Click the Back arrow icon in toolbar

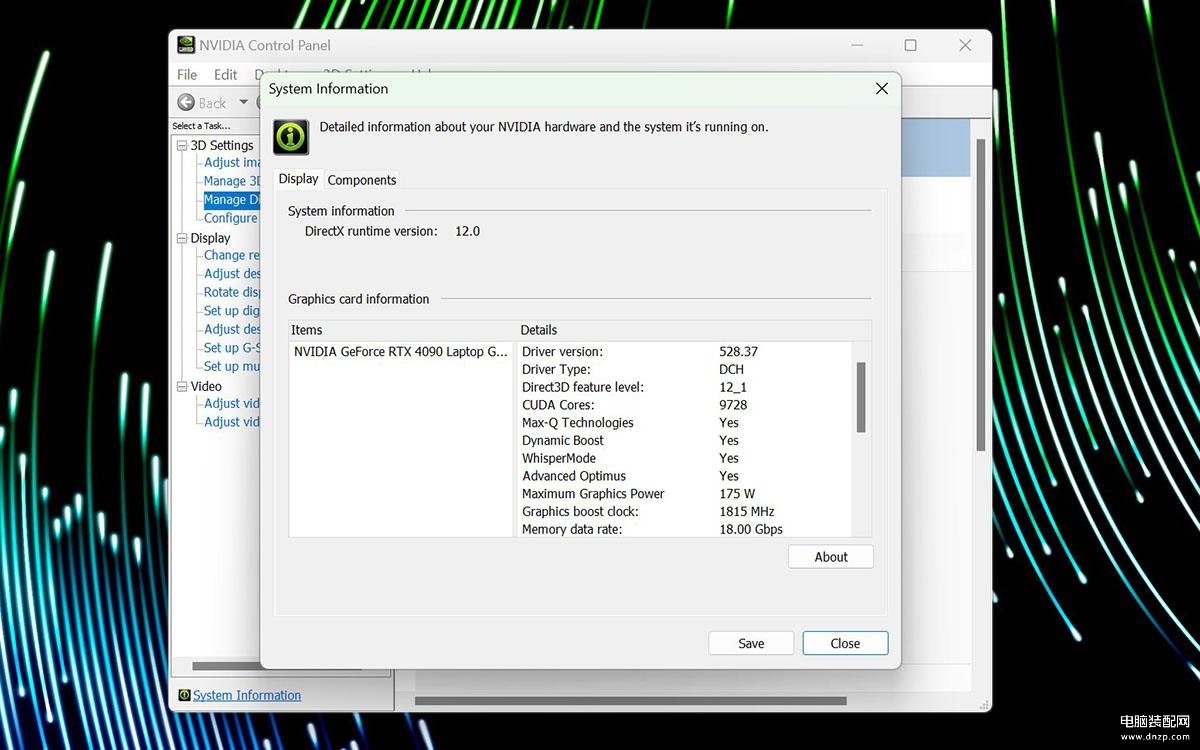point(186,102)
